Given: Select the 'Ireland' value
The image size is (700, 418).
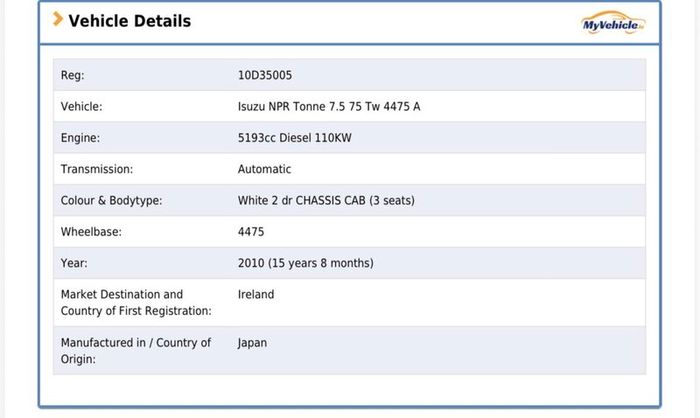Looking at the screenshot, I should click(256, 294).
